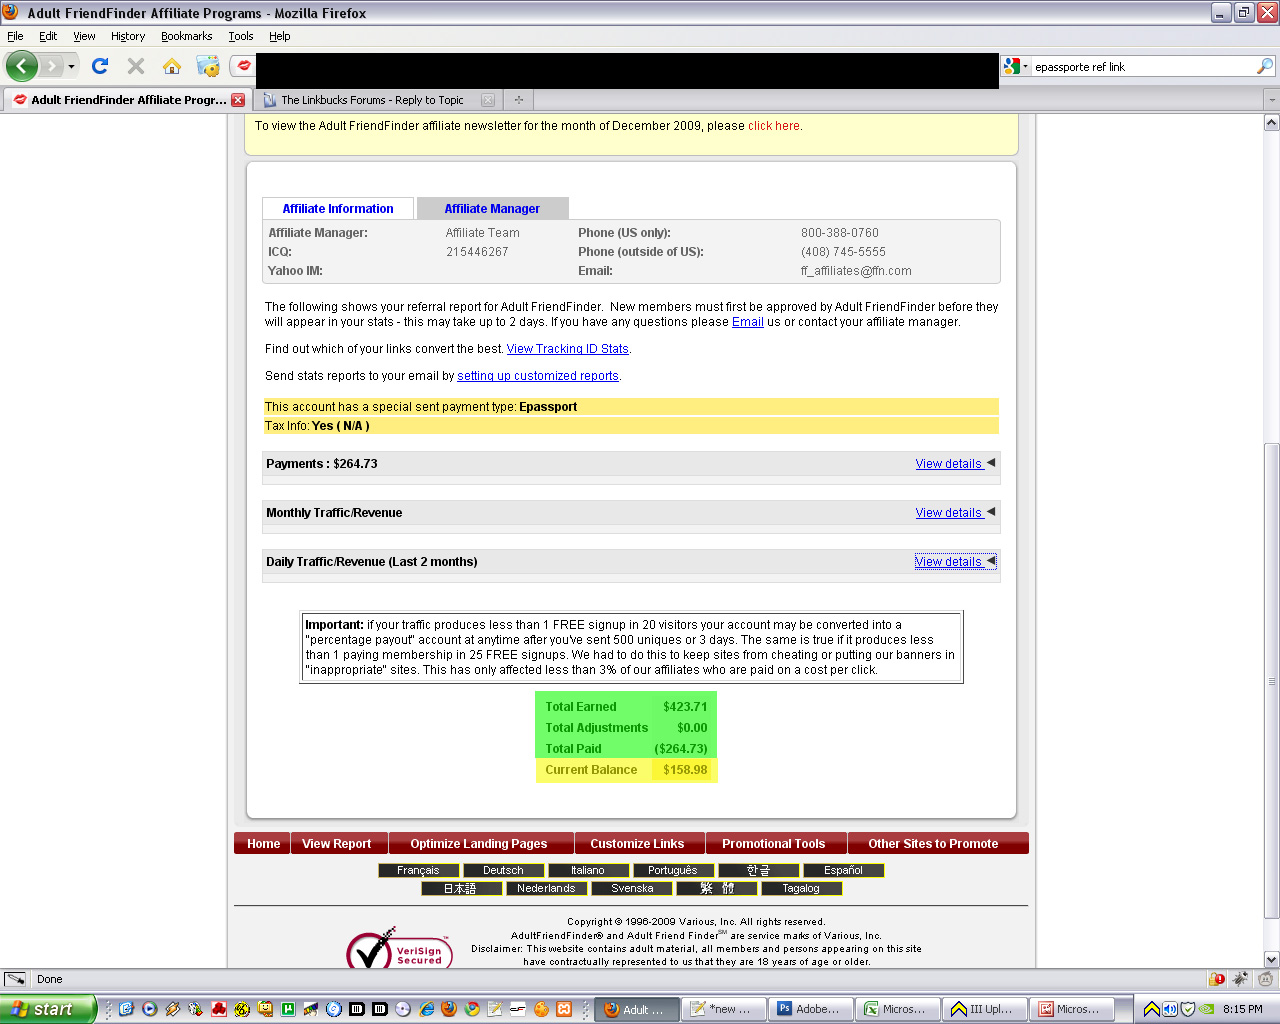The width and height of the screenshot is (1280, 1024).
Task: Click the search magnifier icon
Action: (x=1265, y=66)
